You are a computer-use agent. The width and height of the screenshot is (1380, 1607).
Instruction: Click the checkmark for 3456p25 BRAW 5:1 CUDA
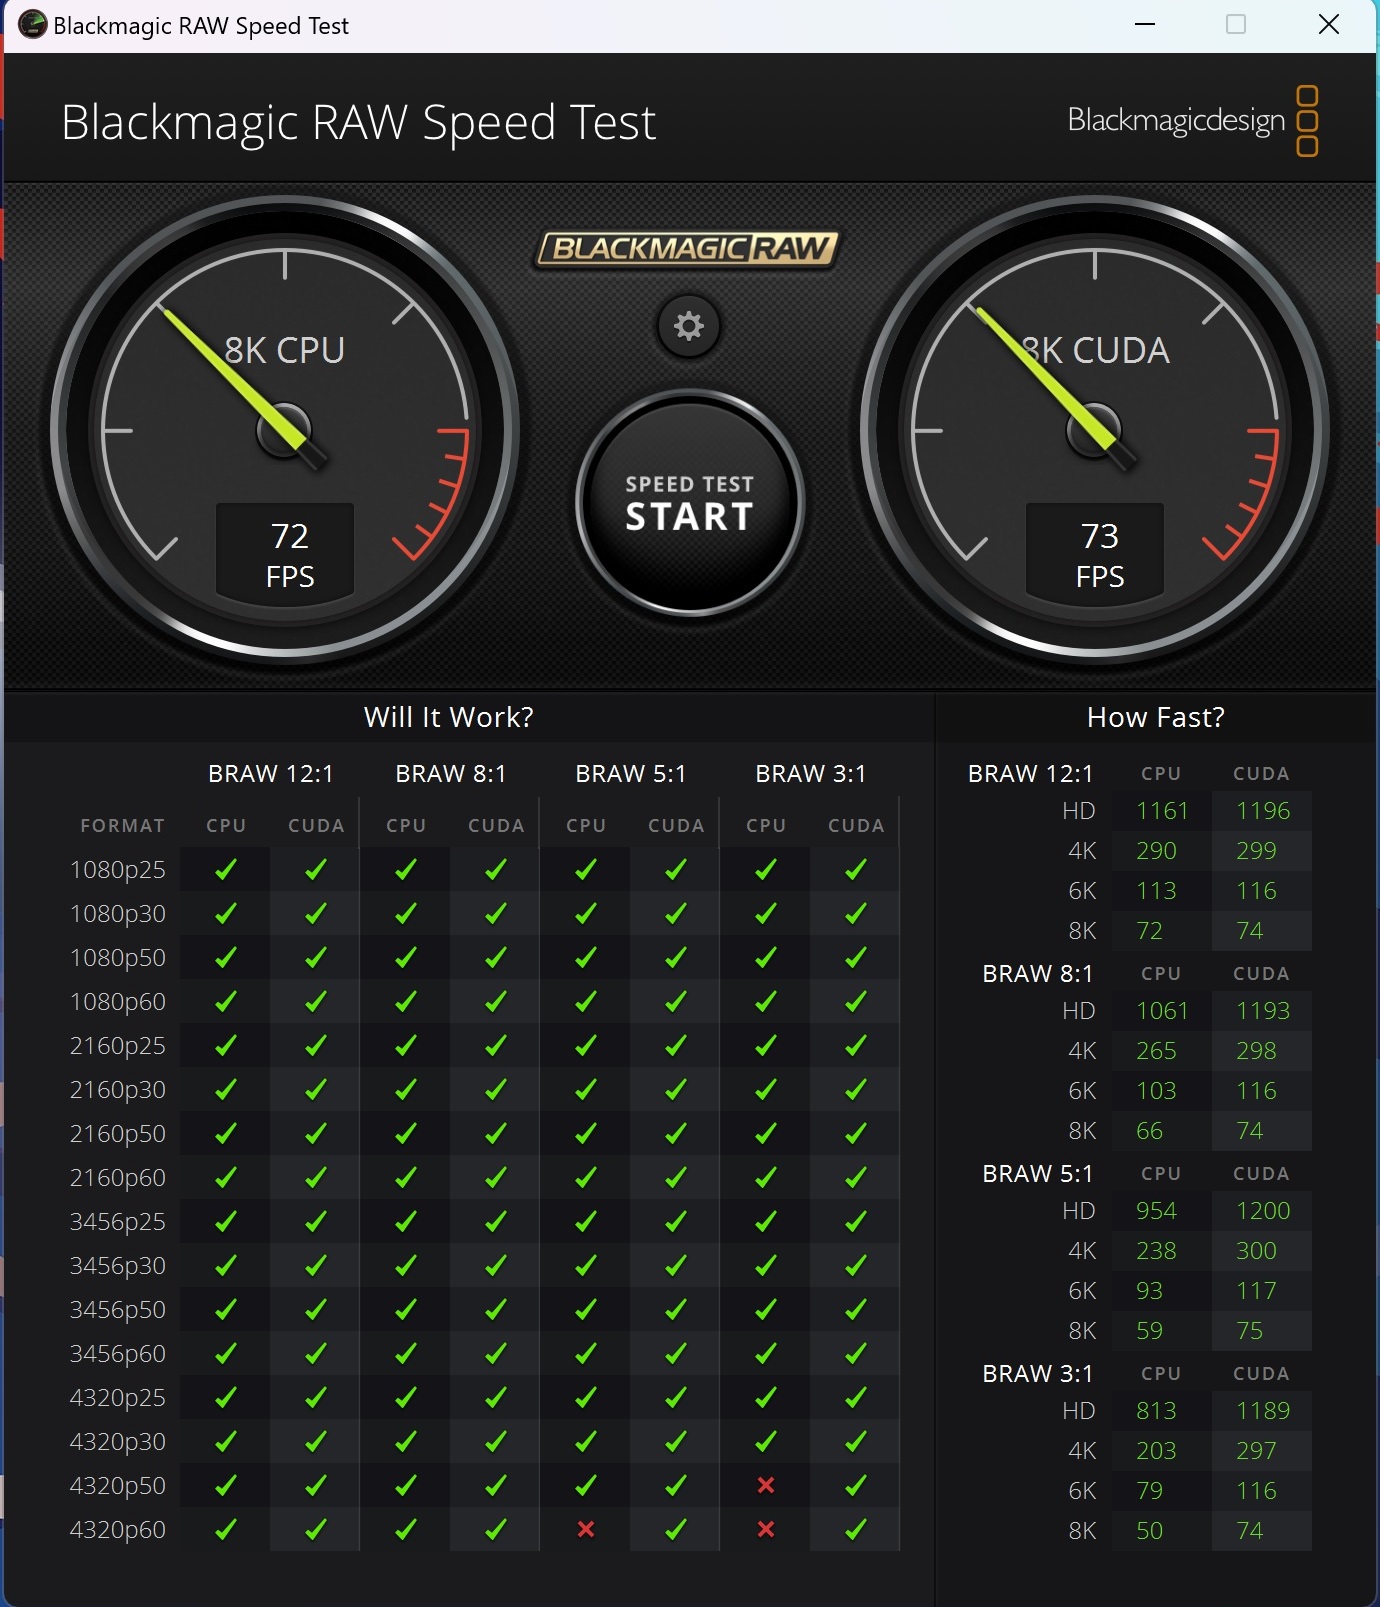[676, 1221]
